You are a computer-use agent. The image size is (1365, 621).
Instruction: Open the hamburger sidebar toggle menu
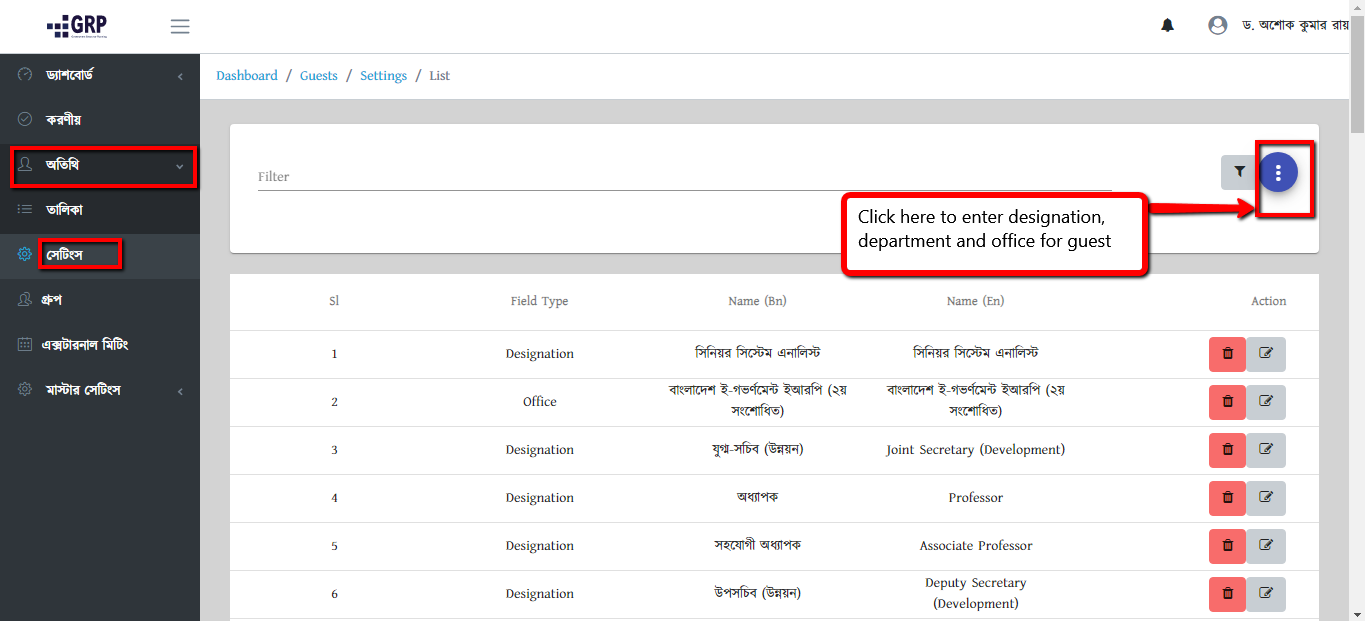pyautogui.click(x=180, y=26)
